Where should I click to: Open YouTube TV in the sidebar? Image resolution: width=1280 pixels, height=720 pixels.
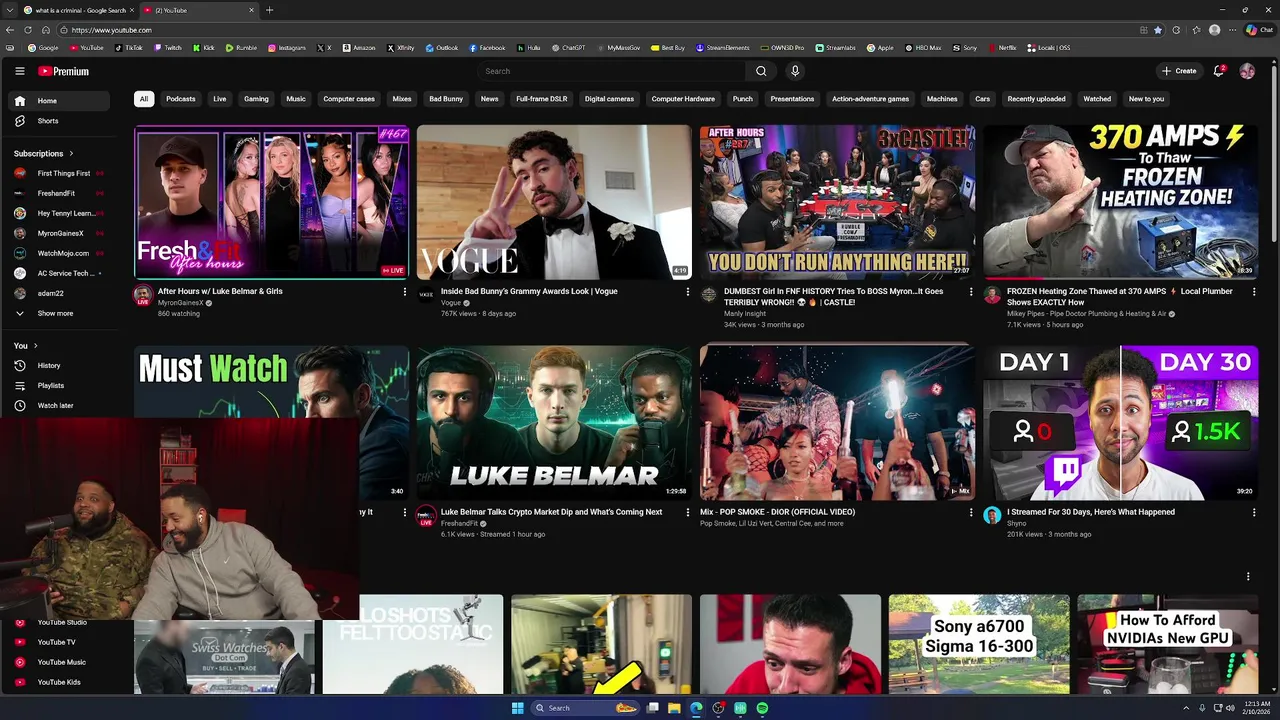(60, 642)
